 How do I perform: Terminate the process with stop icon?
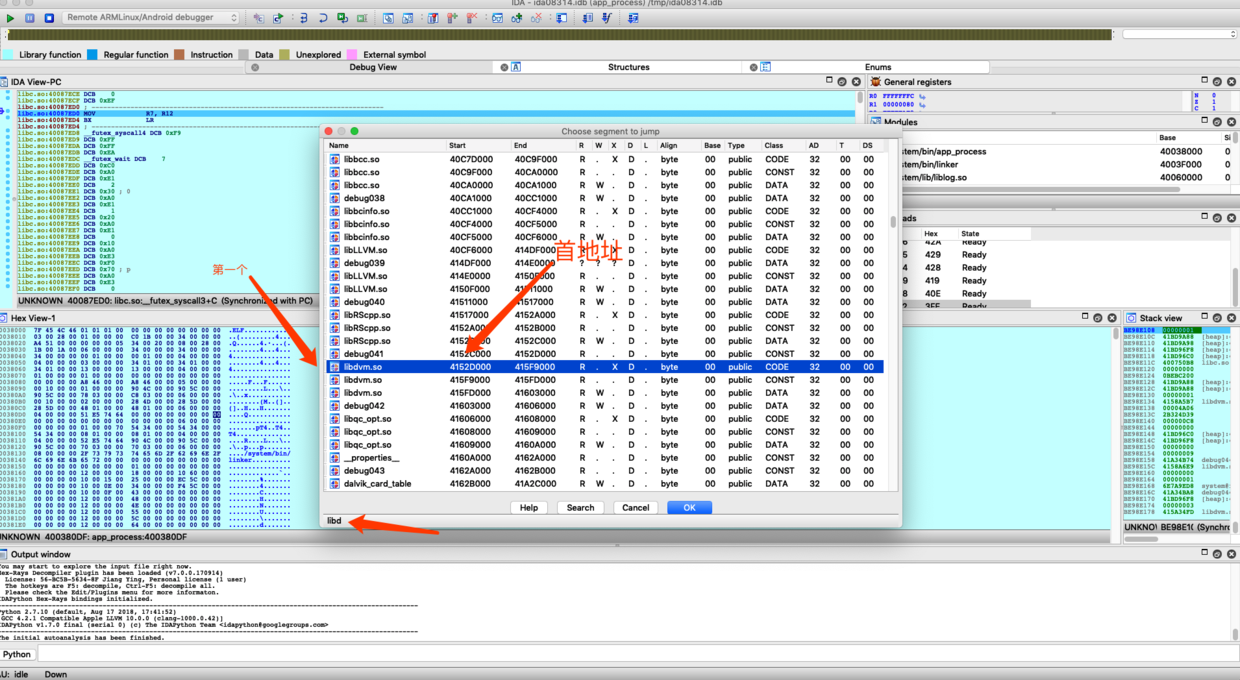(48, 18)
